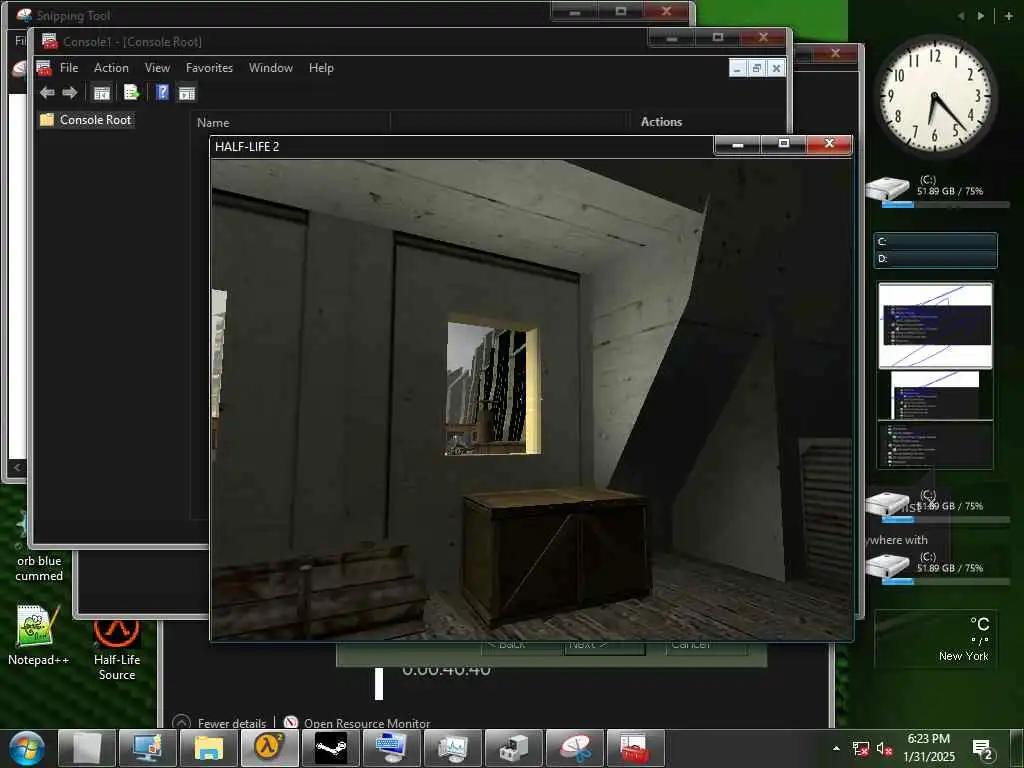Open the View menu in Console1
The image size is (1024, 768).
point(157,68)
